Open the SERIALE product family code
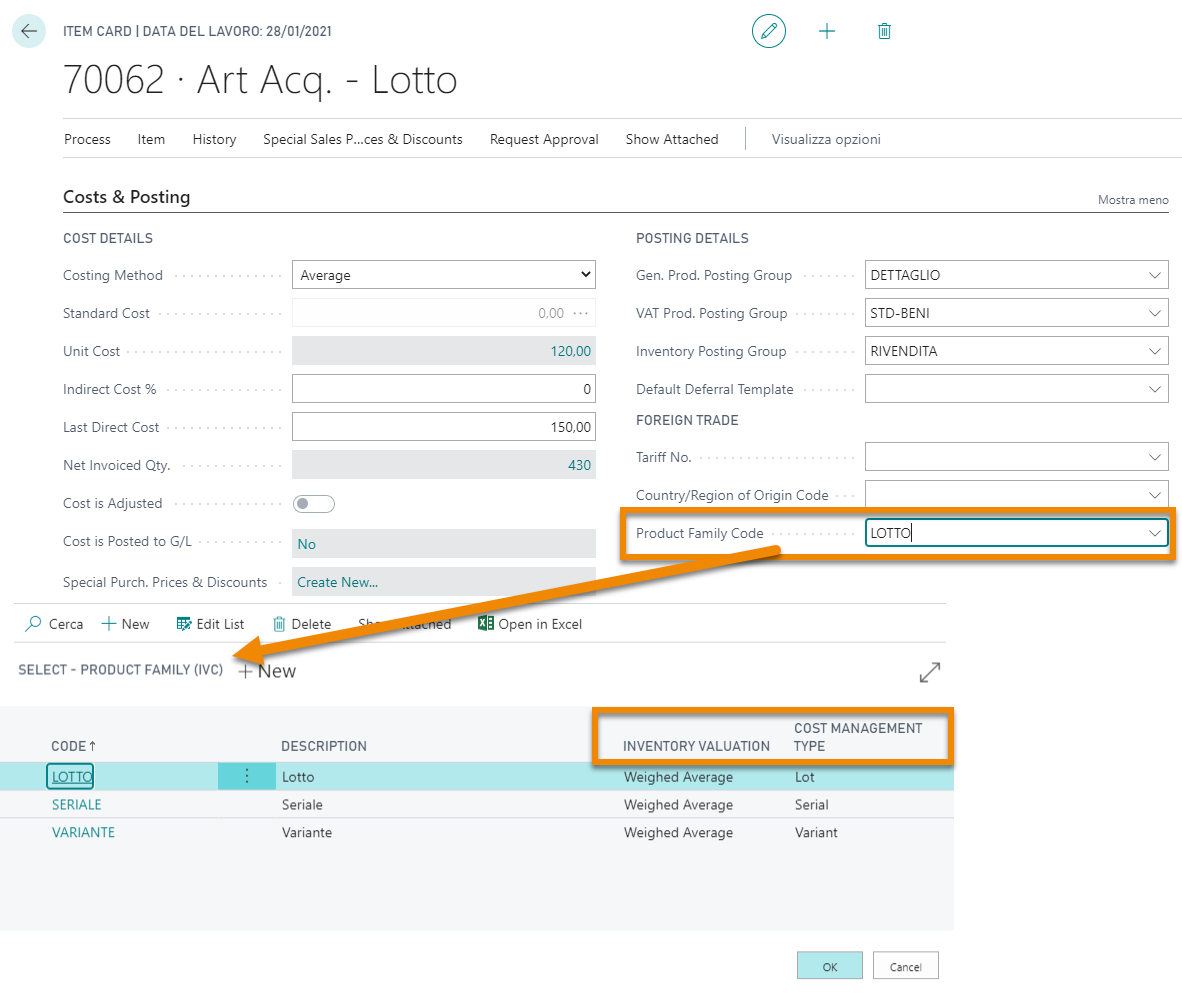Image resolution: width=1182 pixels, height=994 pixels. point(76,805)
